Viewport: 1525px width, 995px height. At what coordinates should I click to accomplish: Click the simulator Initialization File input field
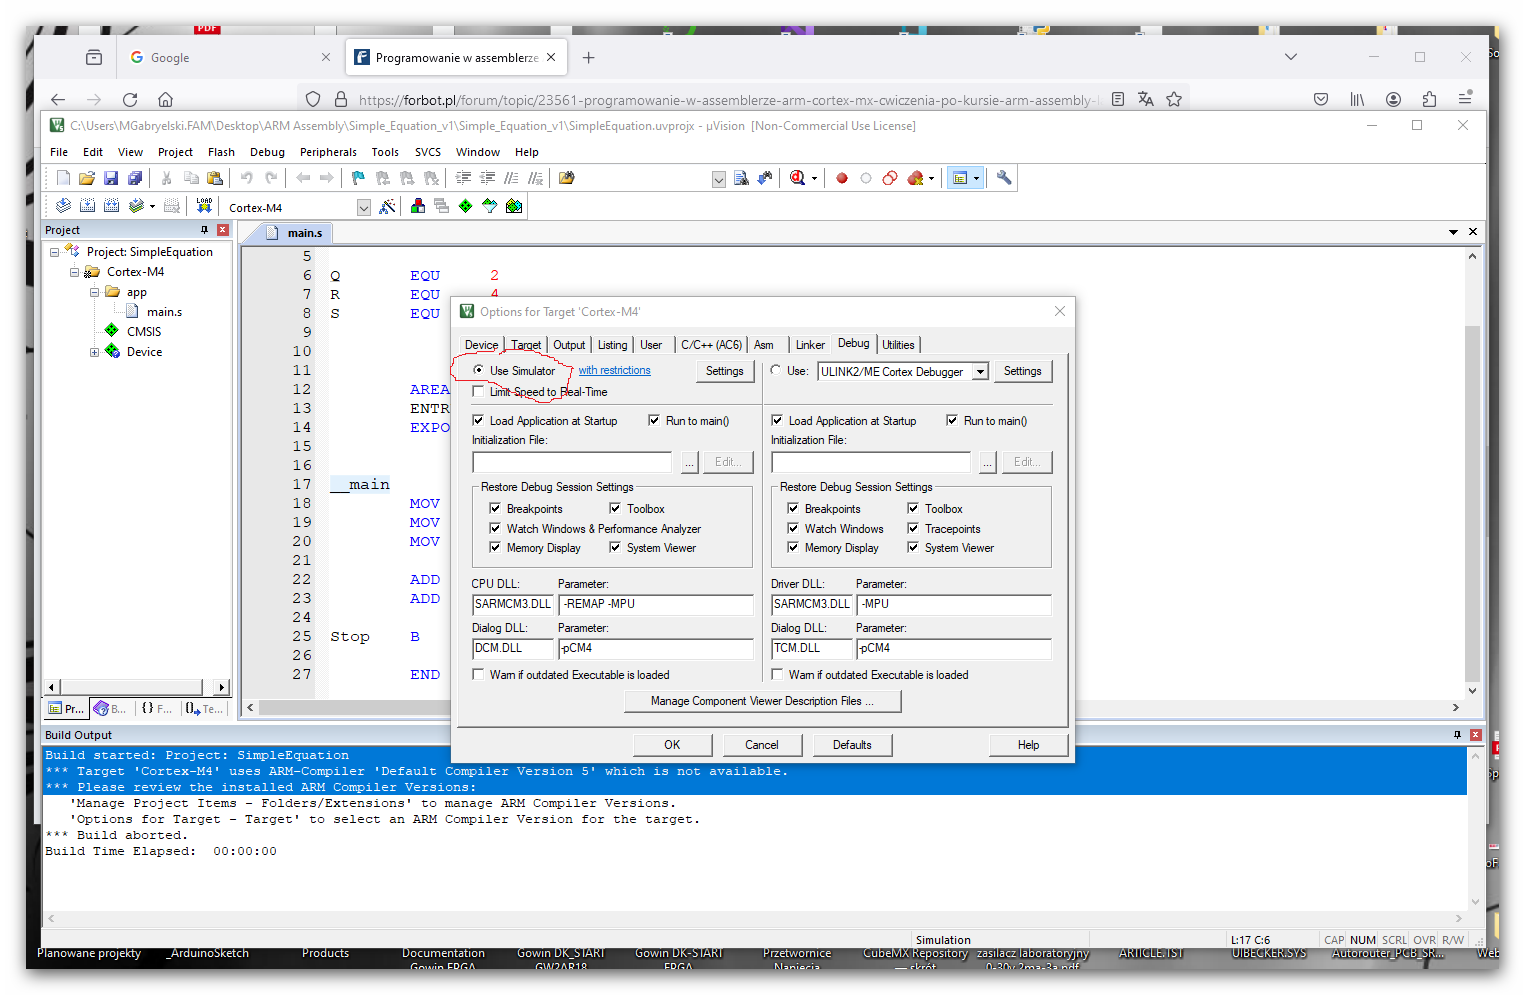[572, 462]
